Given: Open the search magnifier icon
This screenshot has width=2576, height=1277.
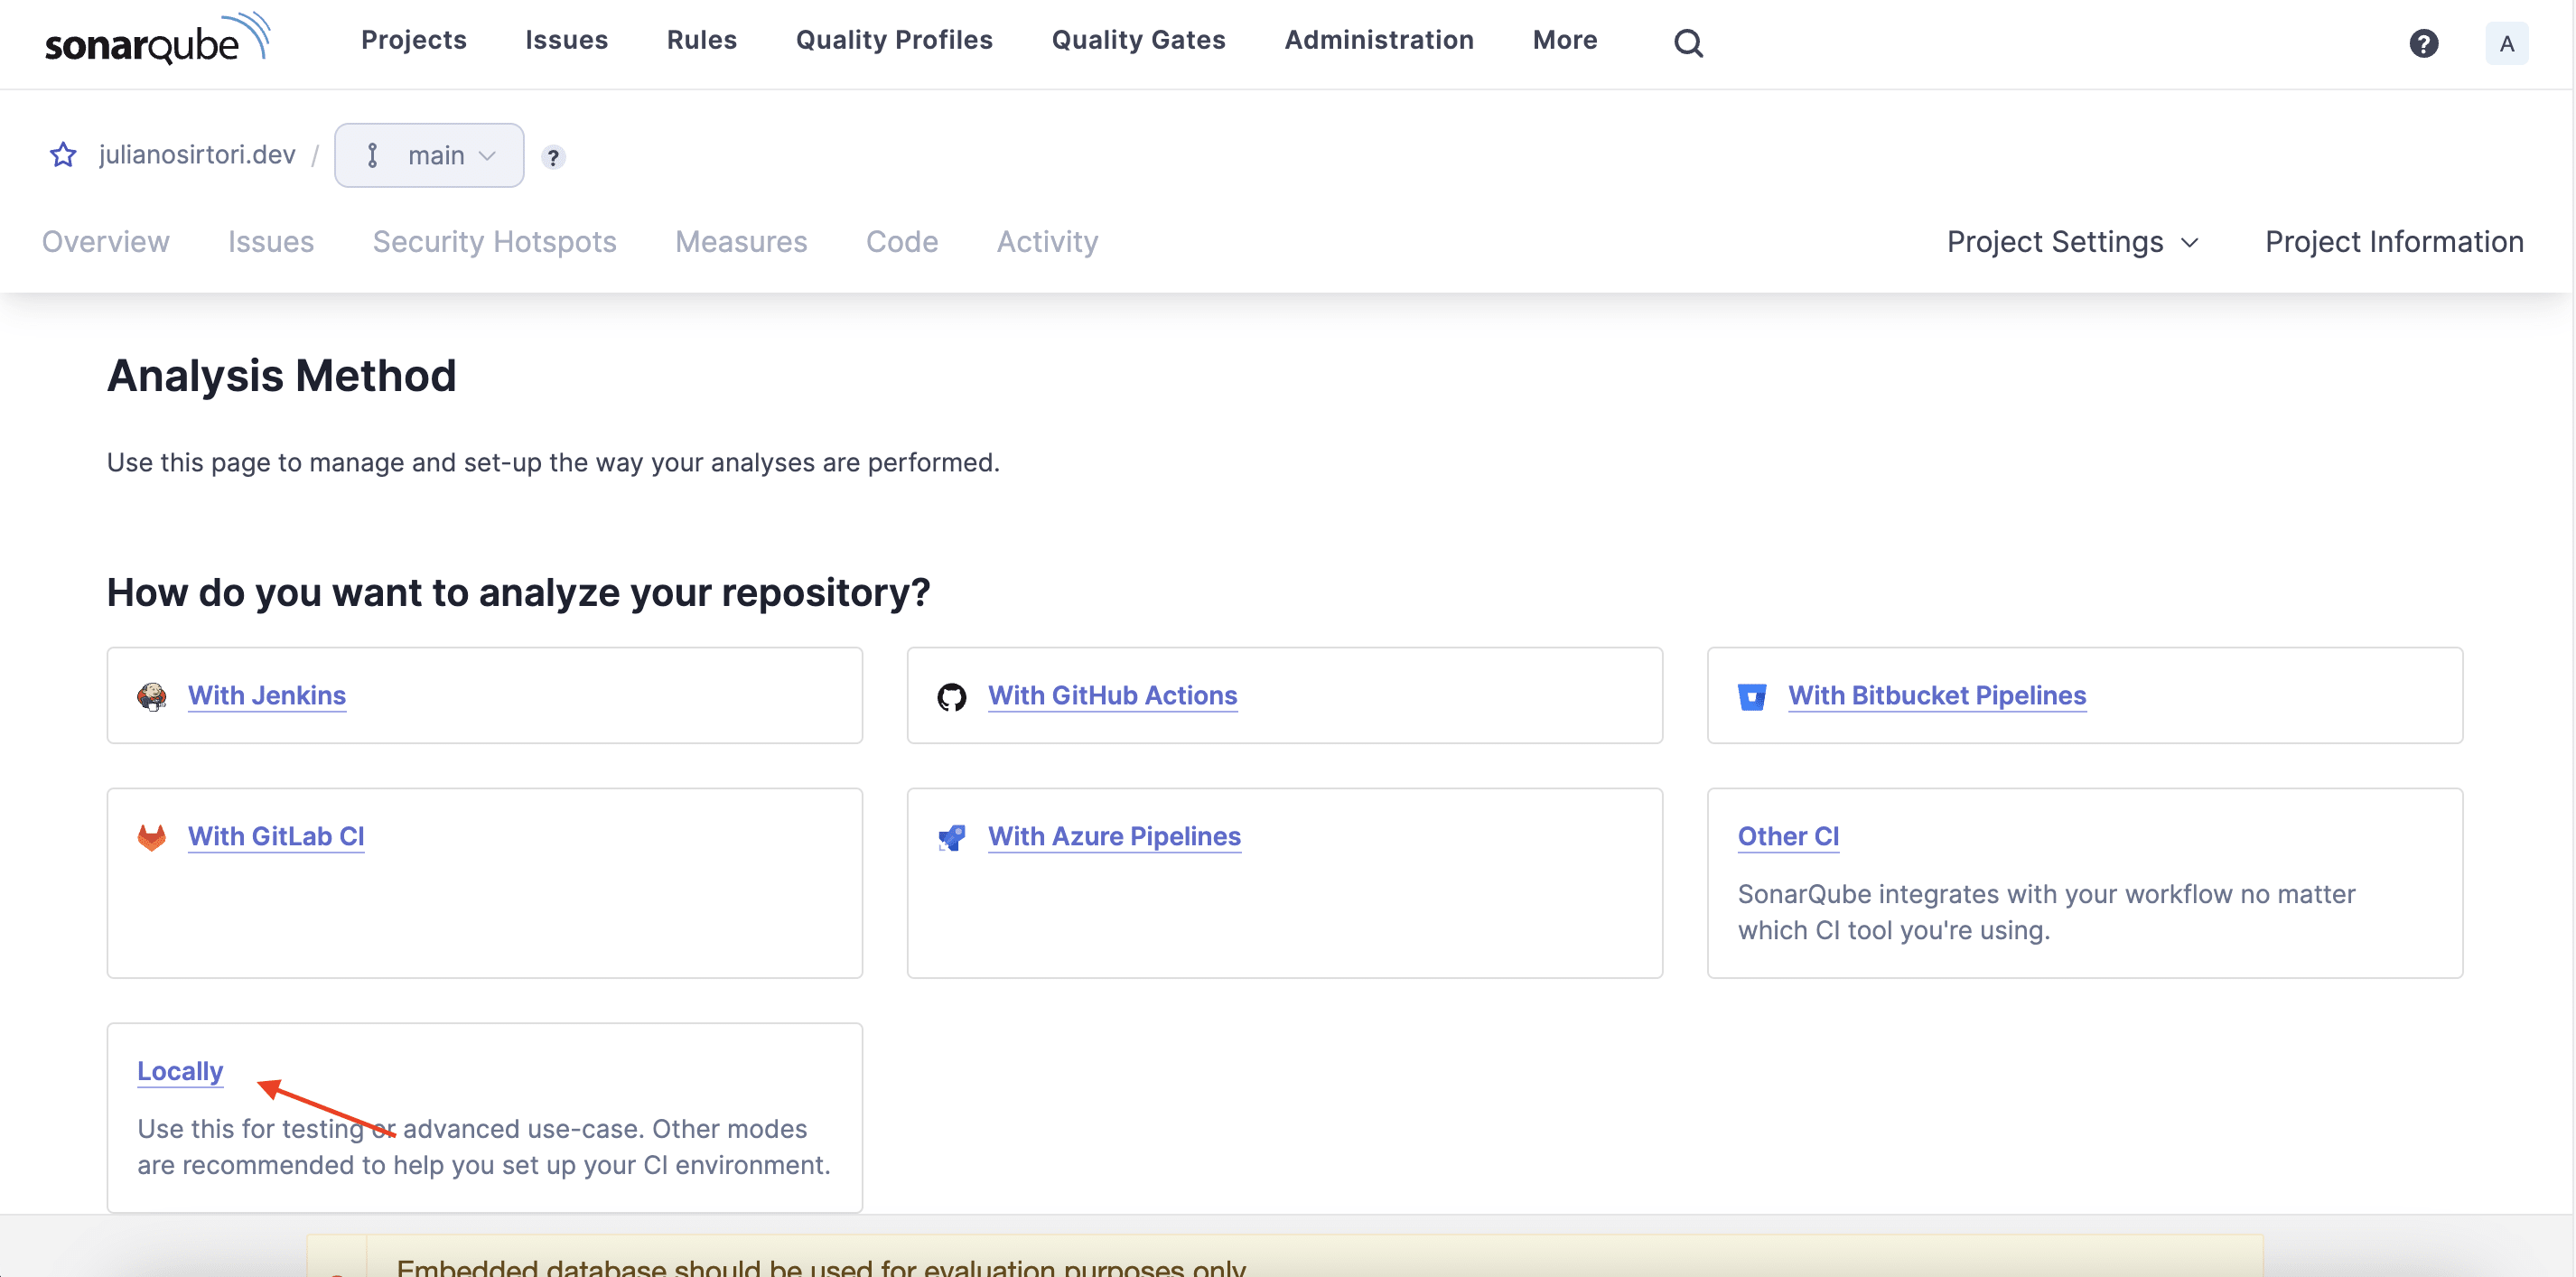Looking at the screenshot, I should click(1688, 43).
